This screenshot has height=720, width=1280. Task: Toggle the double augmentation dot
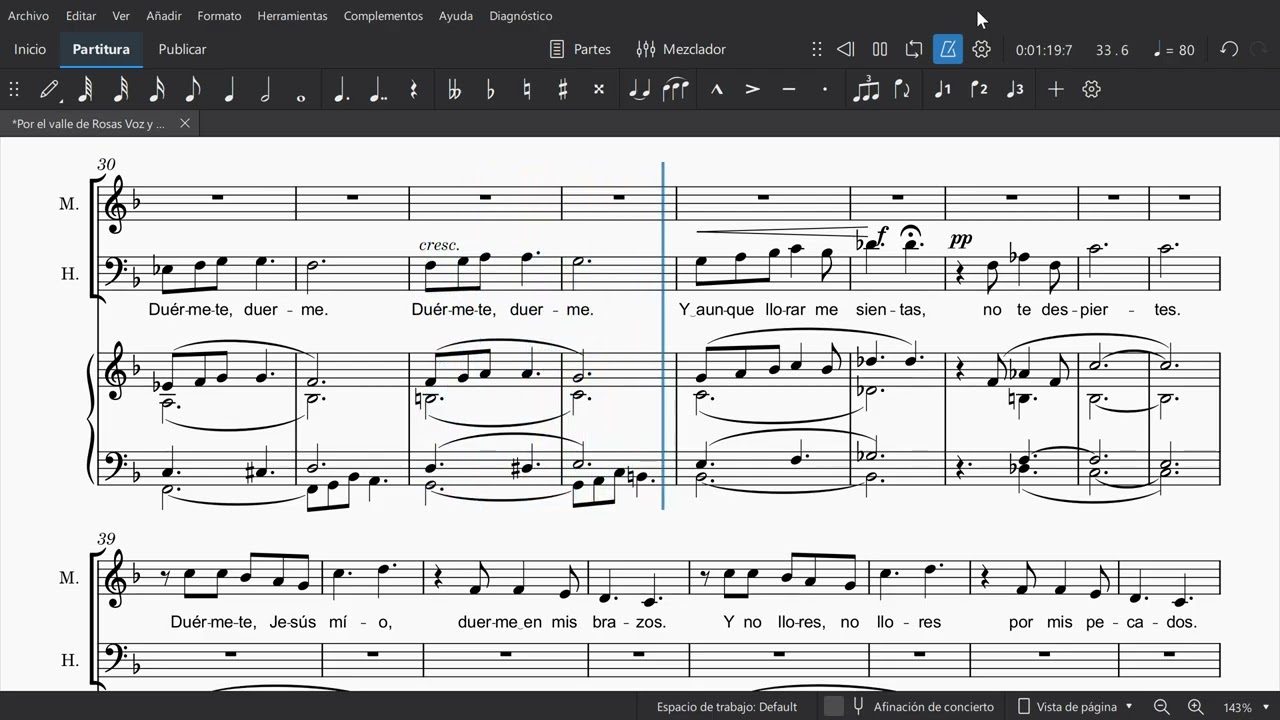tap(377, 89)
